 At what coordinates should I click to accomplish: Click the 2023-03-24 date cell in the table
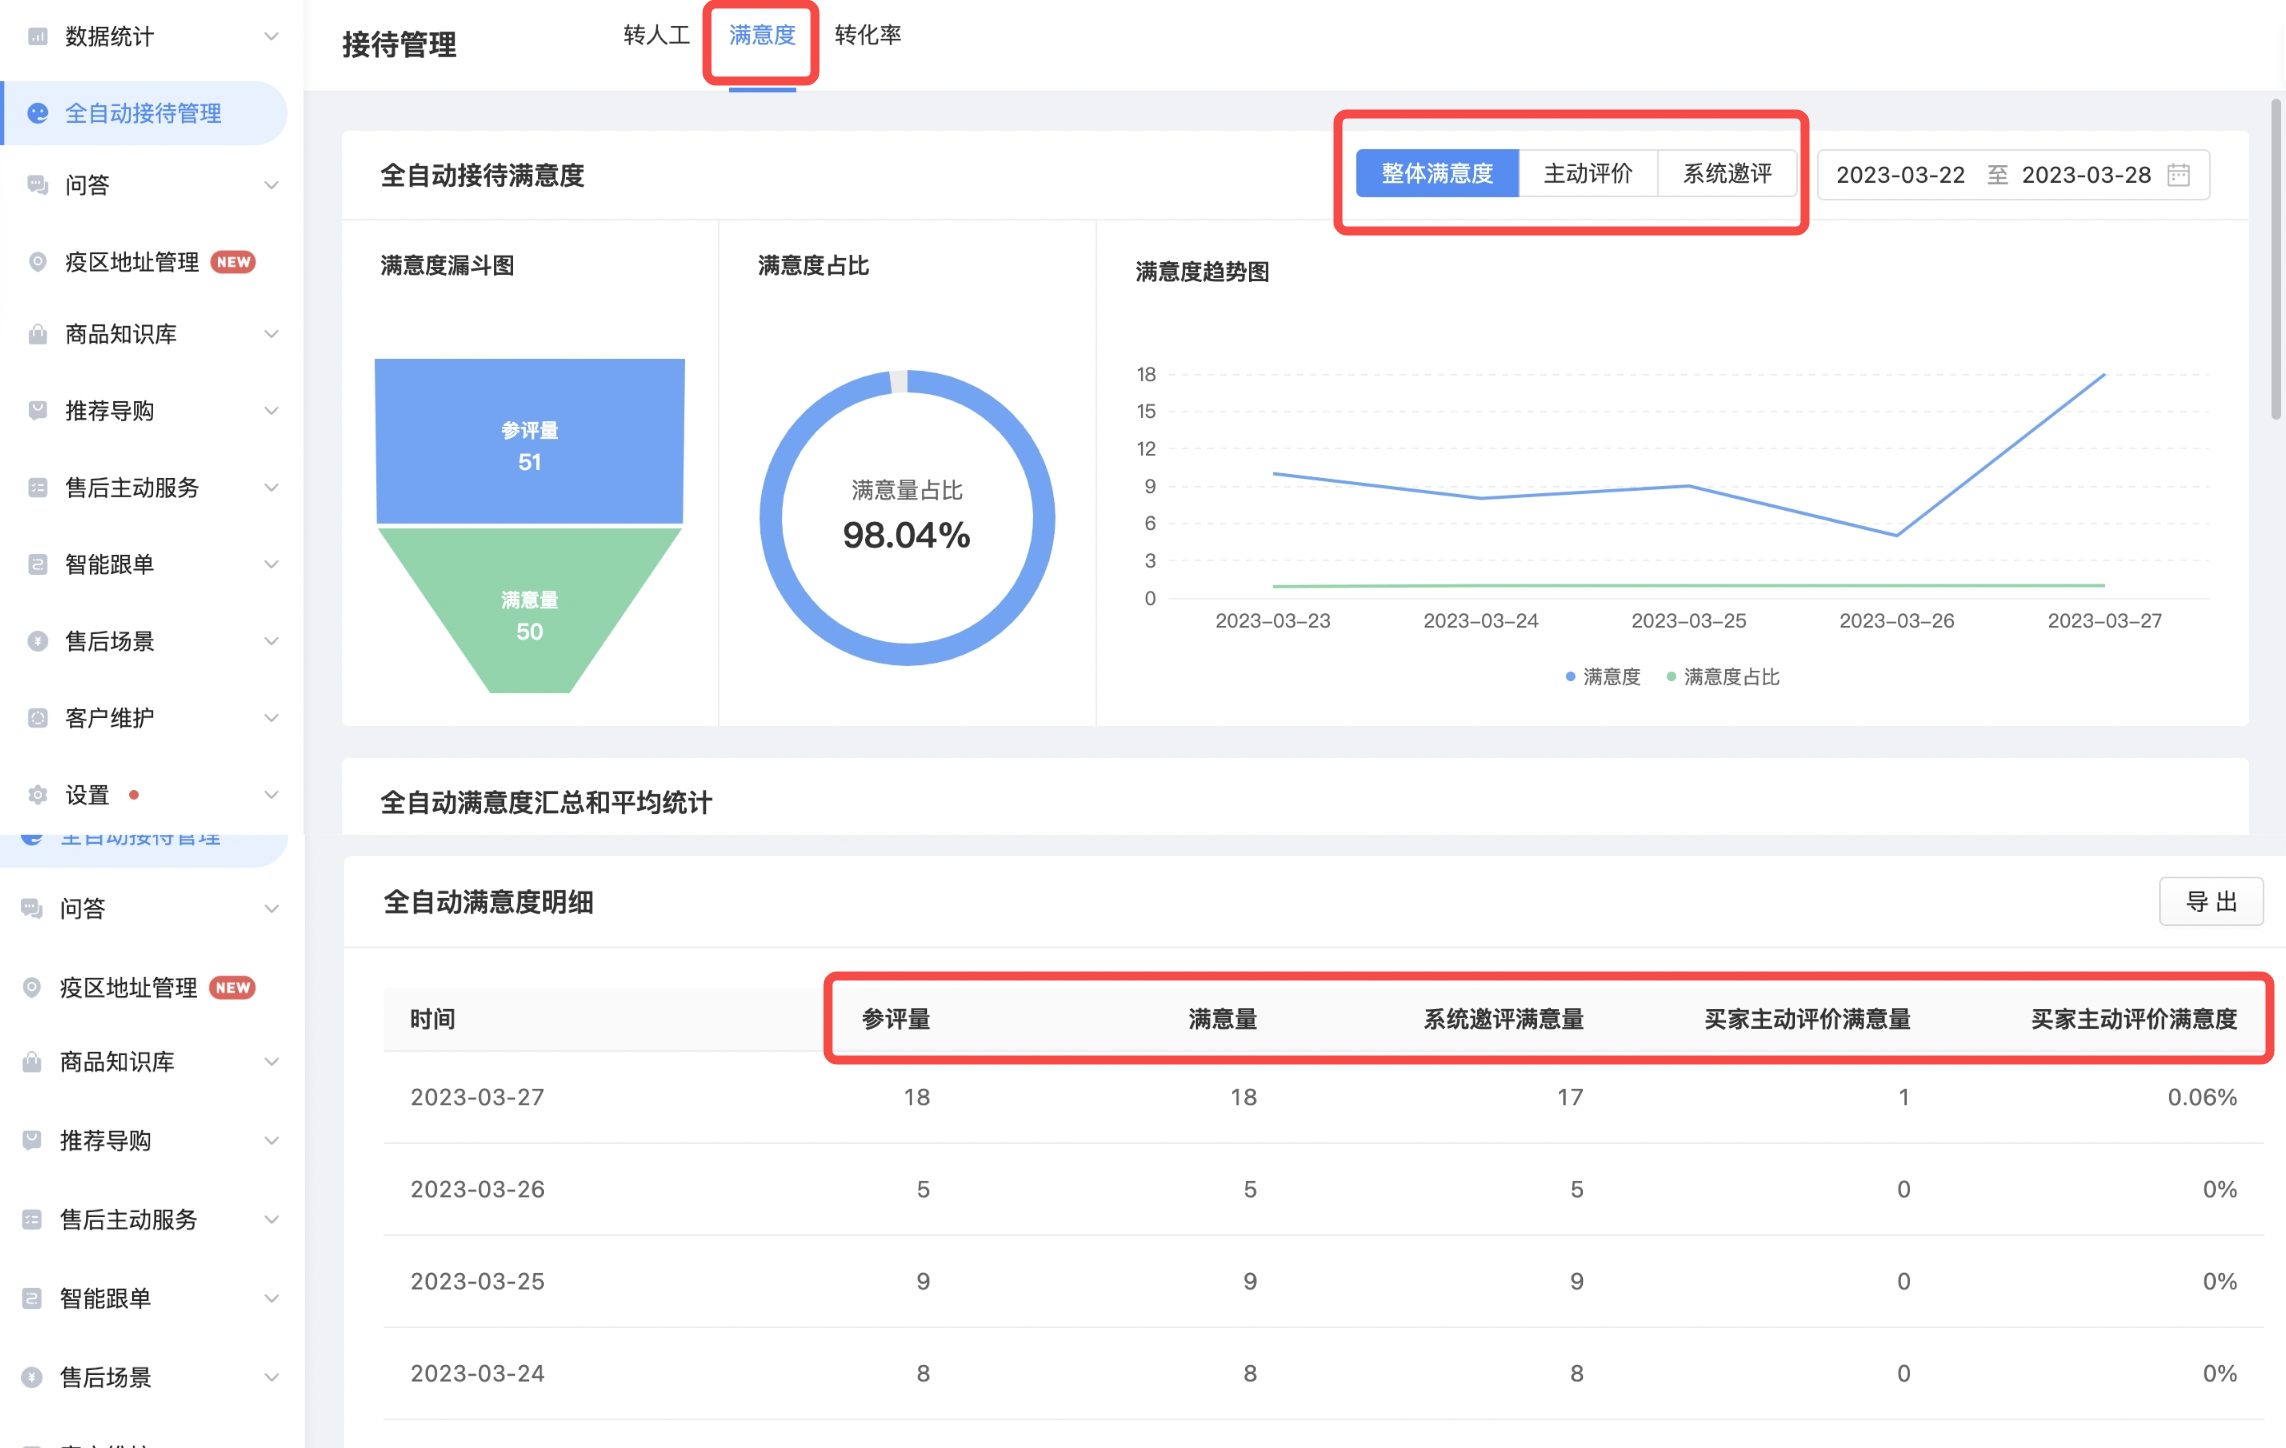477,1373
